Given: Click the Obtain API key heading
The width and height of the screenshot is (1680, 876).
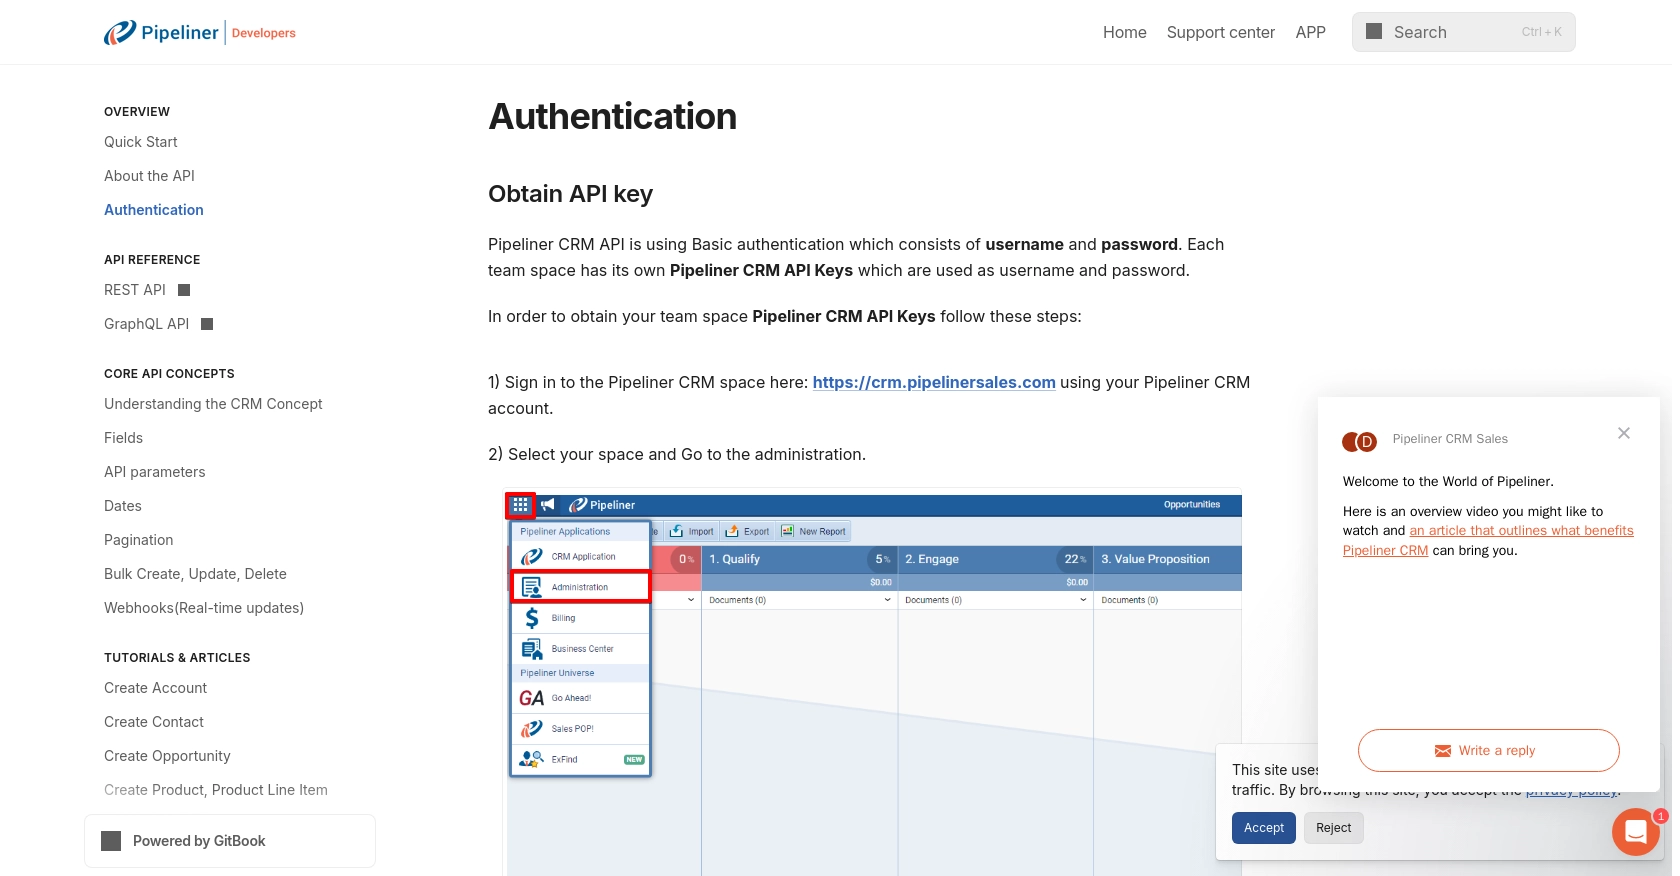Looking at the screenshot, I should [570, 194].
